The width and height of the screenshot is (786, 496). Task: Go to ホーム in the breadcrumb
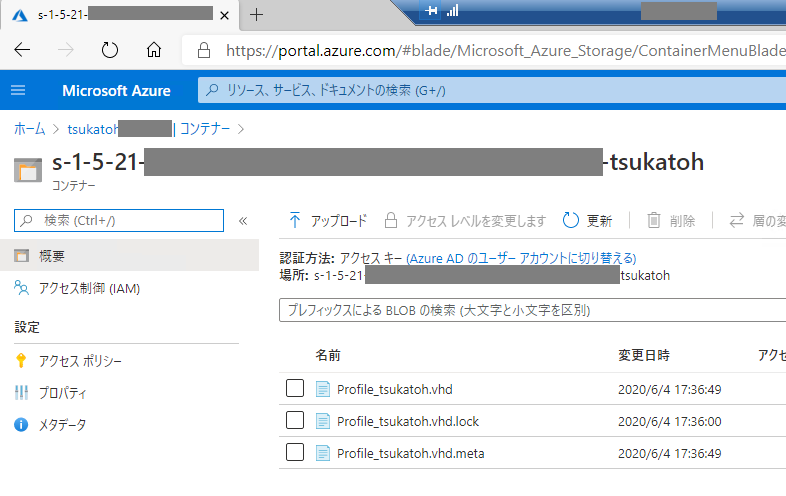coord(30,129)
